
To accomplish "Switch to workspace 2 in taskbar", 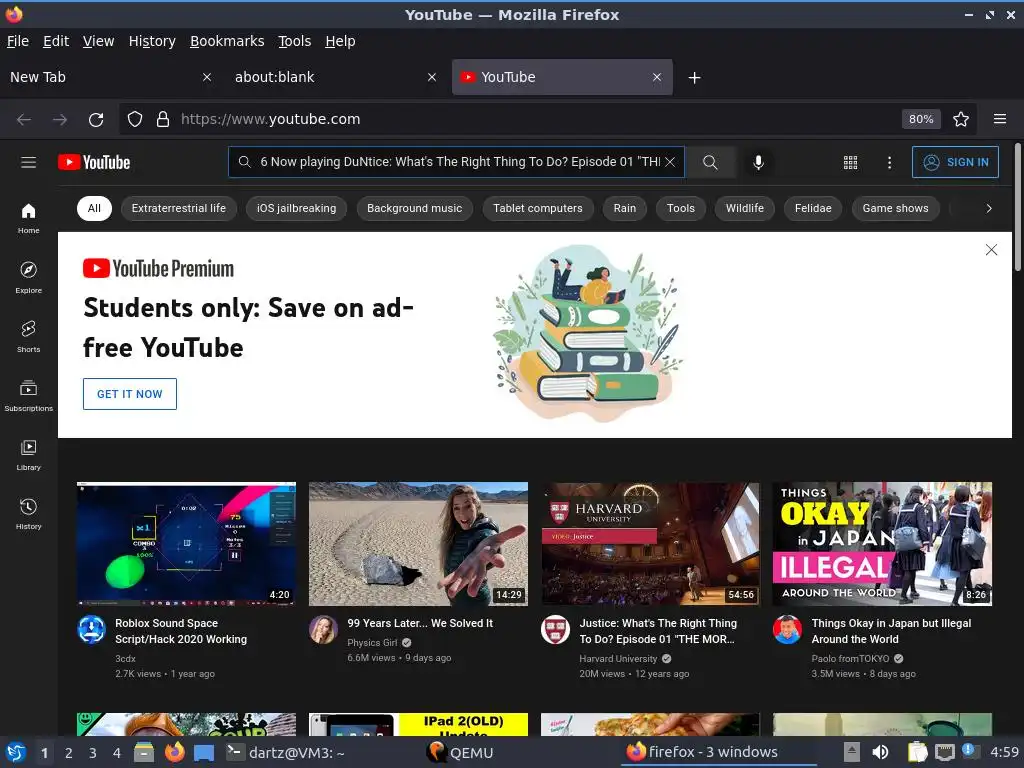I will pos(68,753).
